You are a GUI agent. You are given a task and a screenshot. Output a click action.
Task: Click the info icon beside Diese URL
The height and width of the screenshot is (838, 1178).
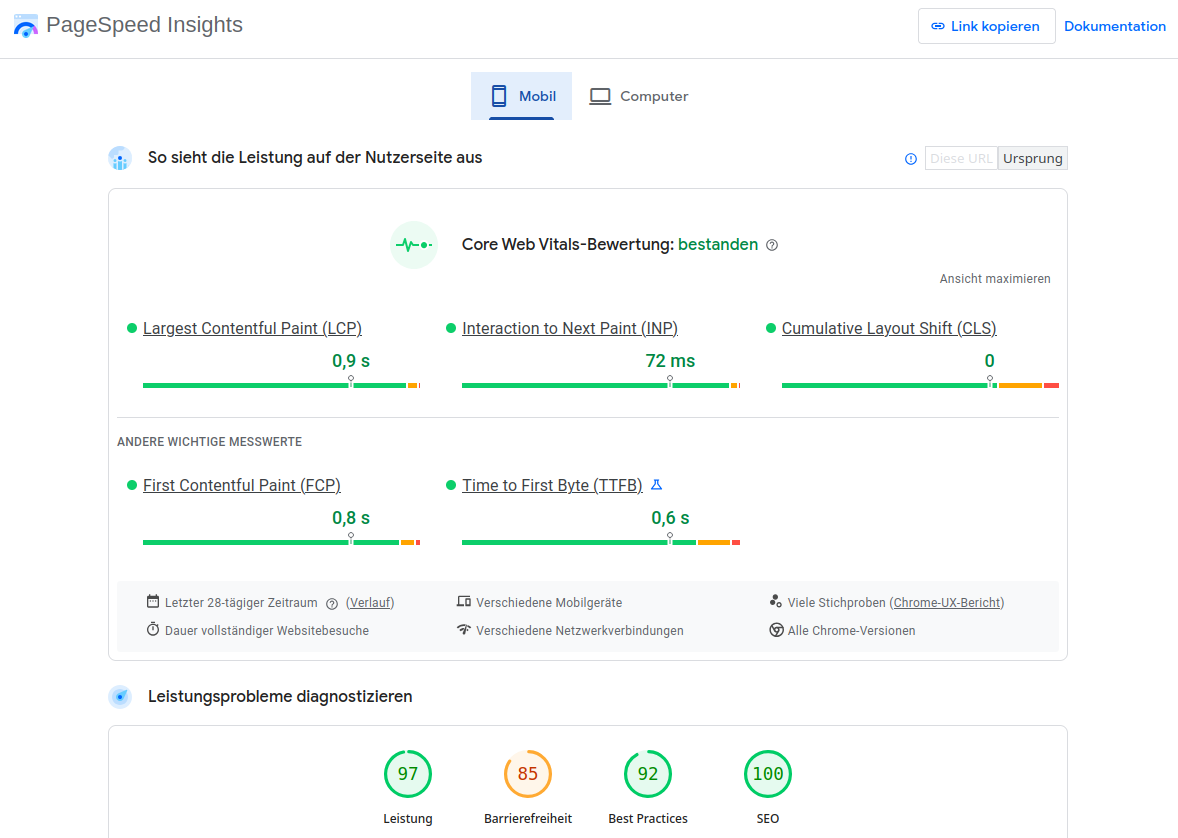point(910,159)
